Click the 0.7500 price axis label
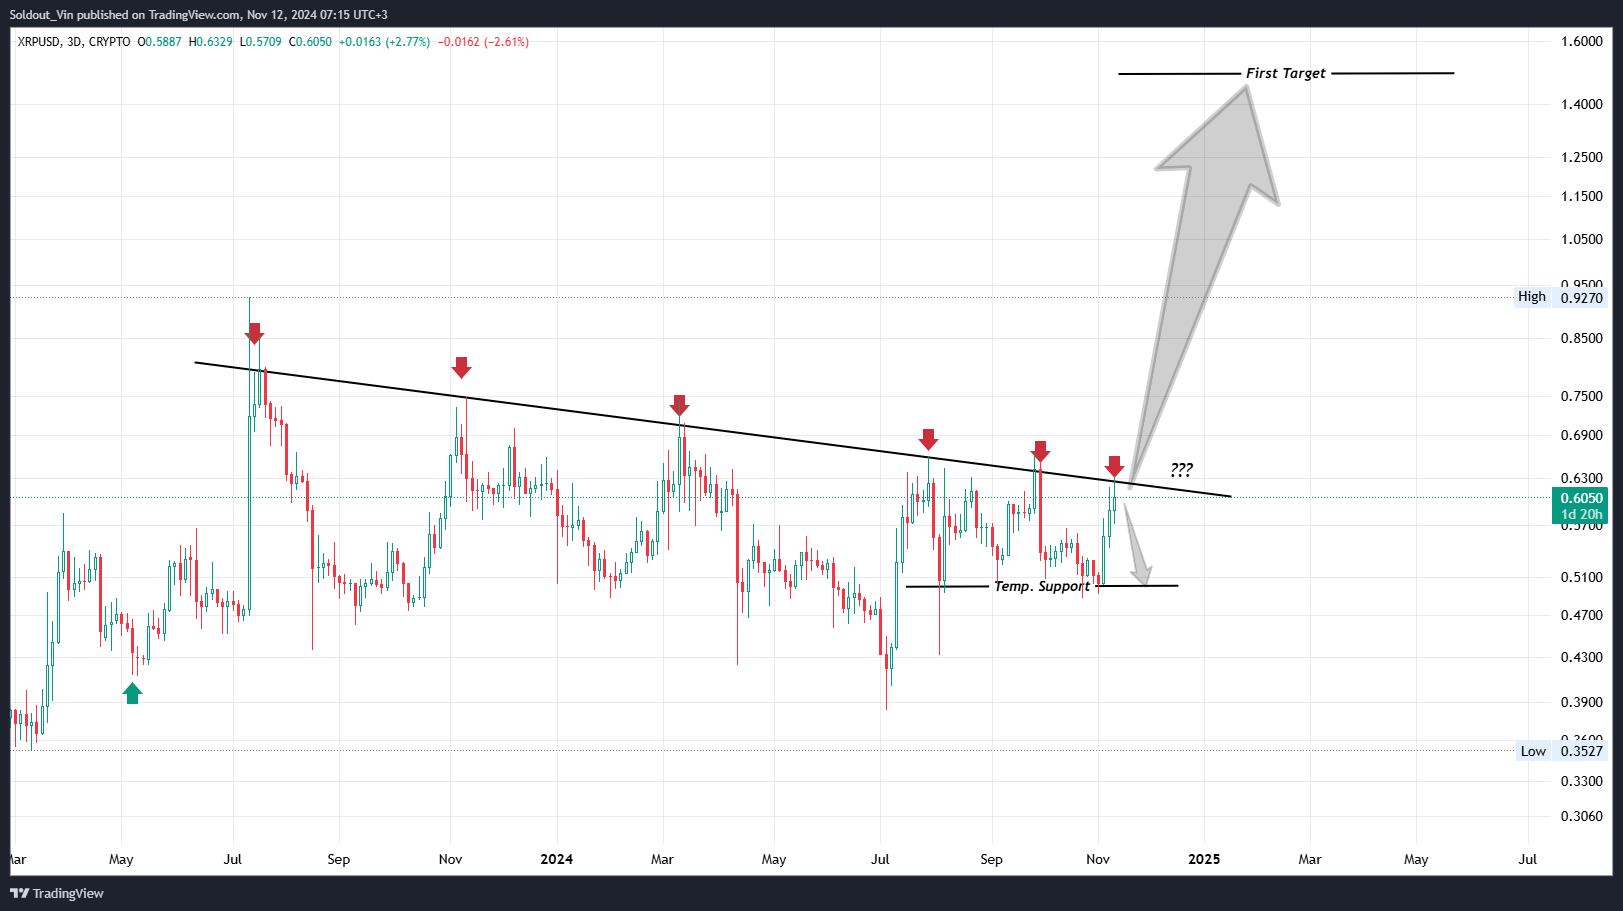1623x911 pixels. pos(1582,396)
